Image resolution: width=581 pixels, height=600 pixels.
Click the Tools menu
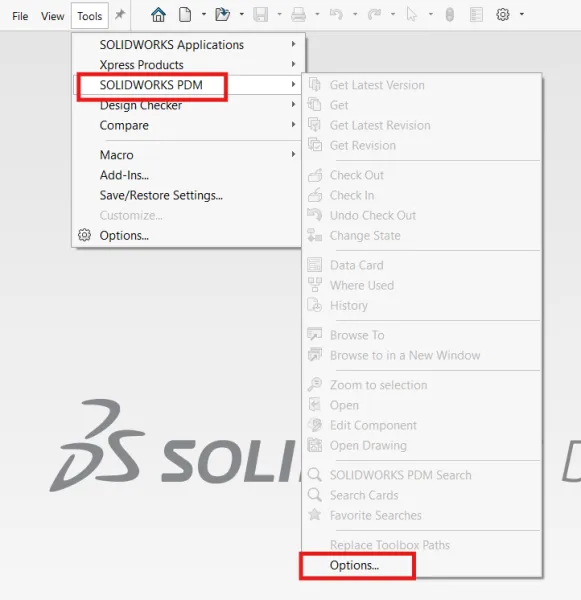[90, 16]
